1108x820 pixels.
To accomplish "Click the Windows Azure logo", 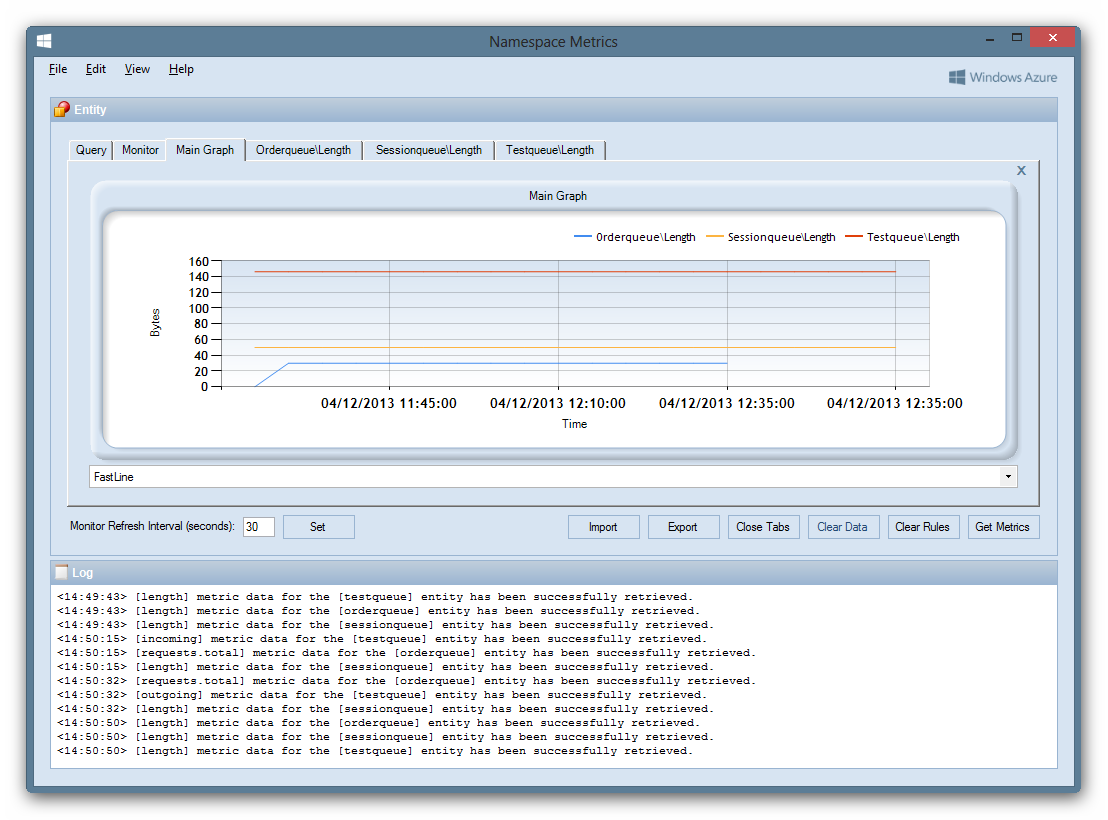I will (x=1003, y=77).
